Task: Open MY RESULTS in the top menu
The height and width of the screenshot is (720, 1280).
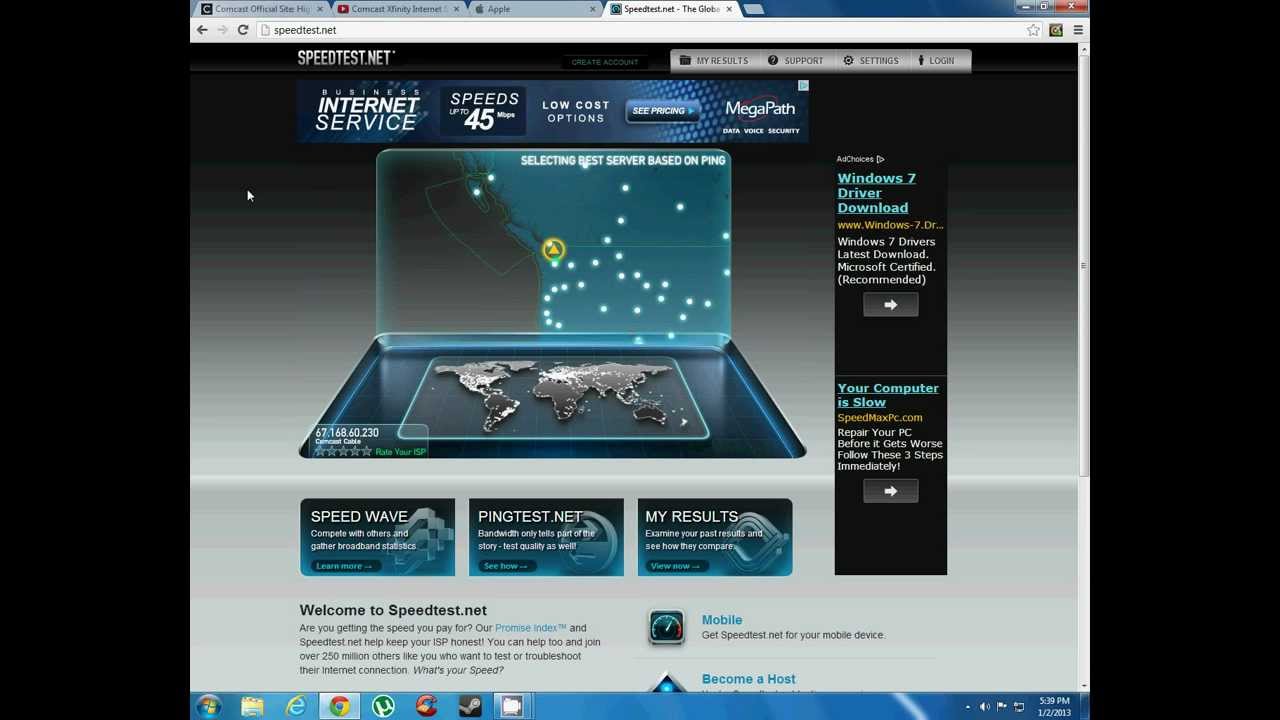Action: [713, 61]
